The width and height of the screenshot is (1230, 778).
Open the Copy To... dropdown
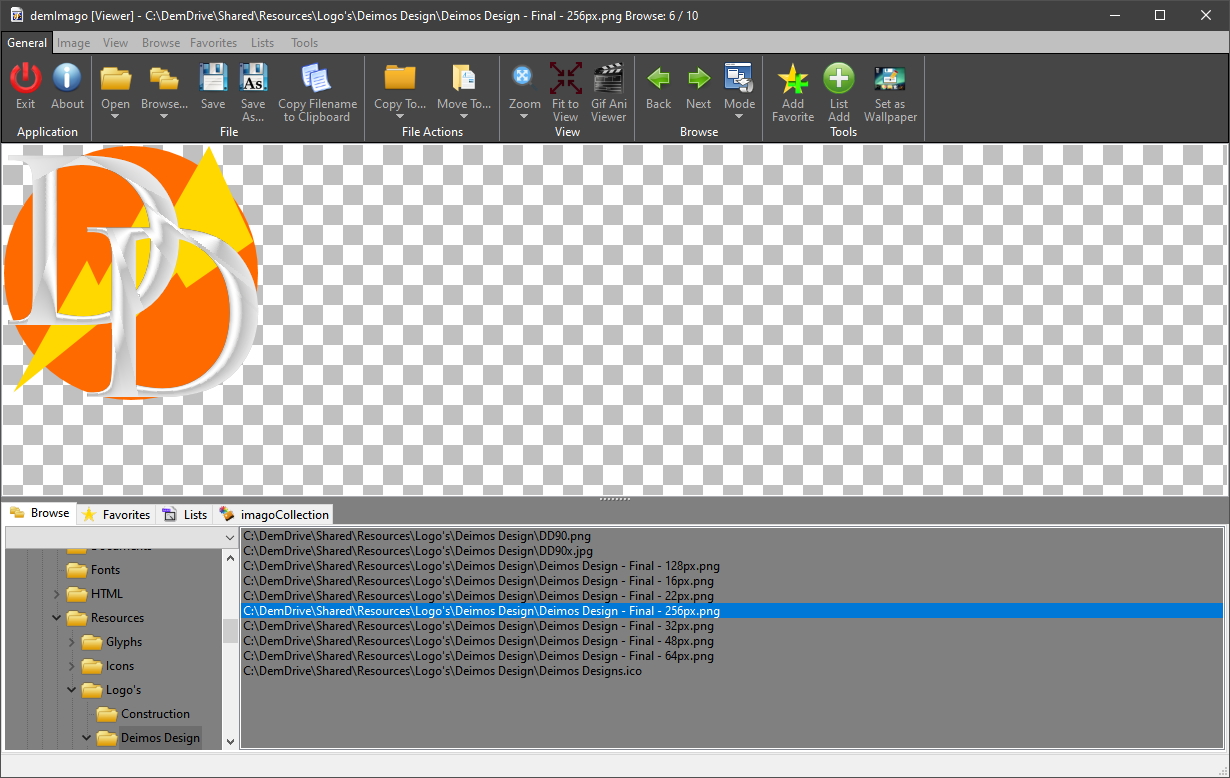pos(400,117)
